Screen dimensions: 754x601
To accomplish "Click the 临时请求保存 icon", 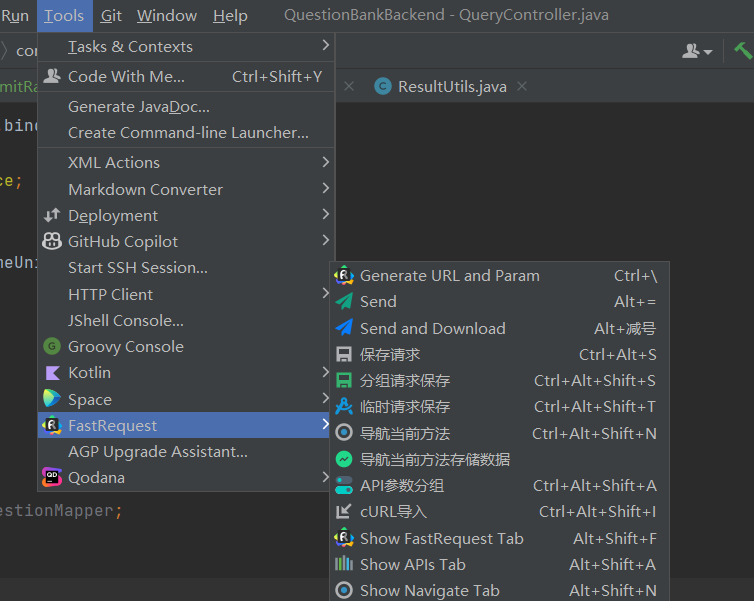I will tap(344, 406).
